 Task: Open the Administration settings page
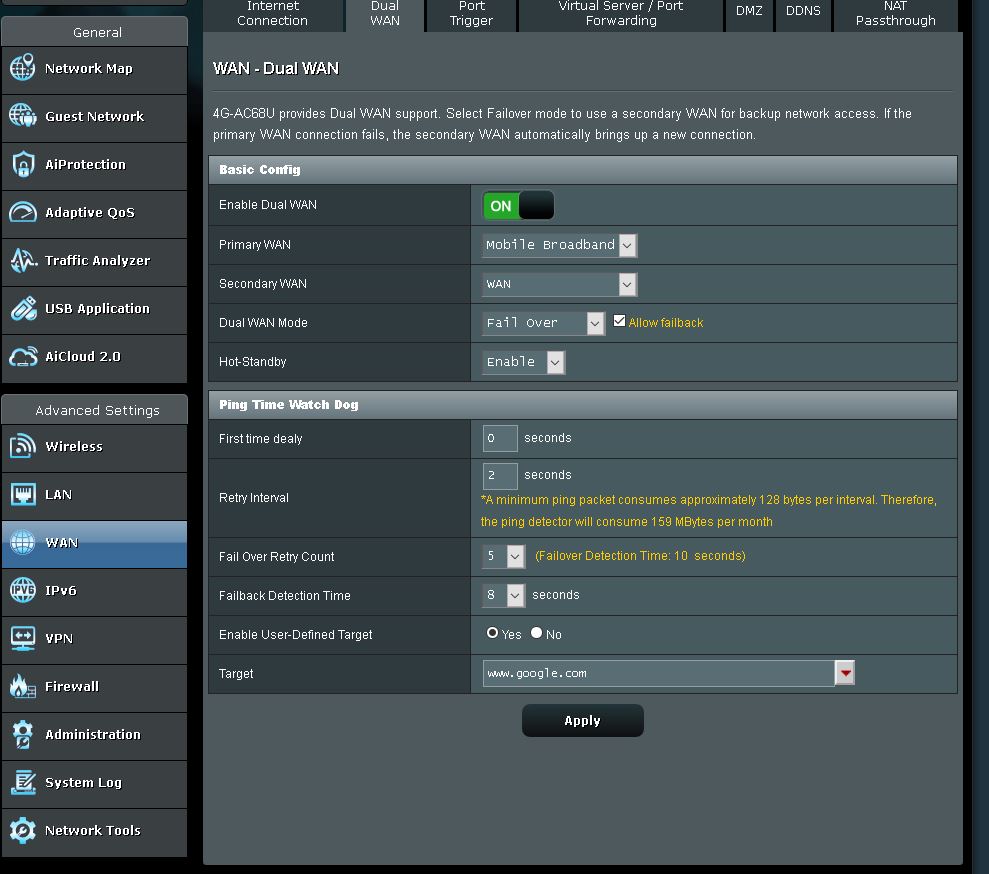[93, 735]
